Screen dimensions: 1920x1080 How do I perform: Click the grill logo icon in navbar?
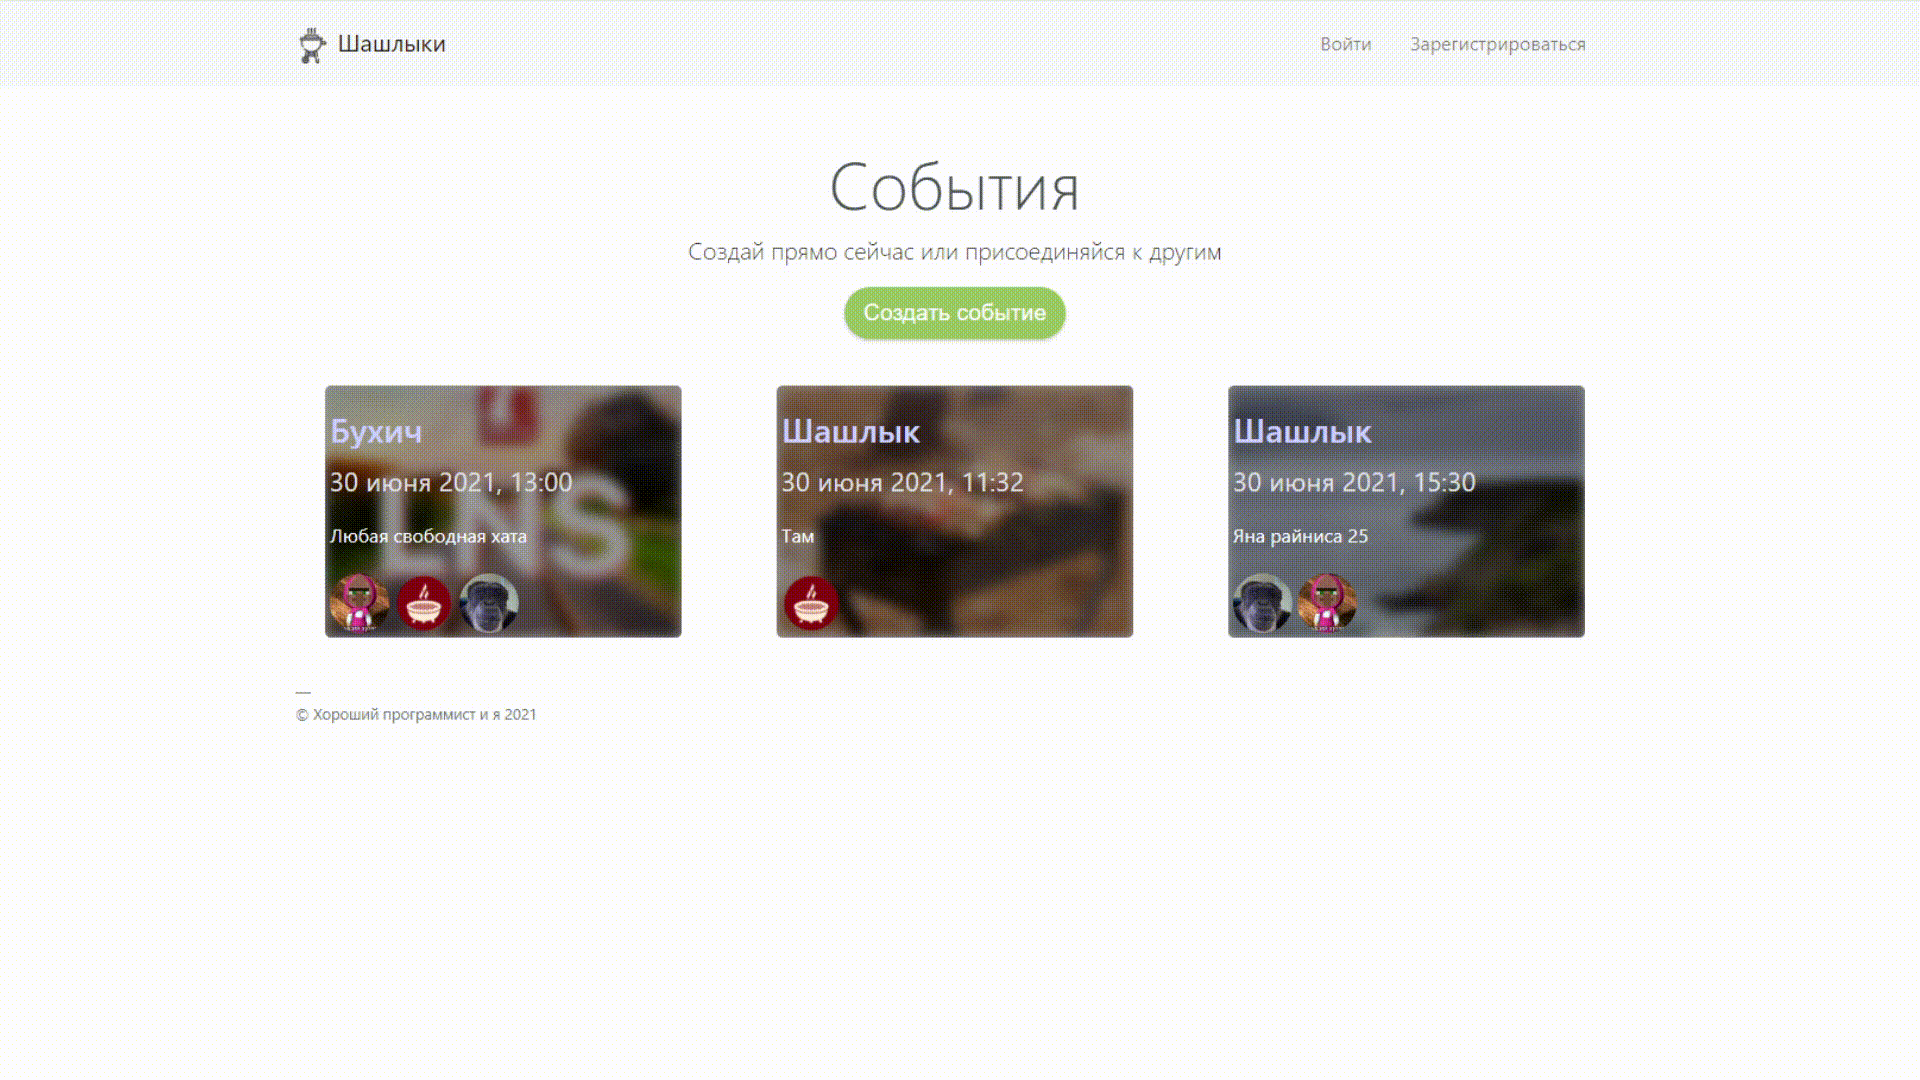tap(312, 45)
